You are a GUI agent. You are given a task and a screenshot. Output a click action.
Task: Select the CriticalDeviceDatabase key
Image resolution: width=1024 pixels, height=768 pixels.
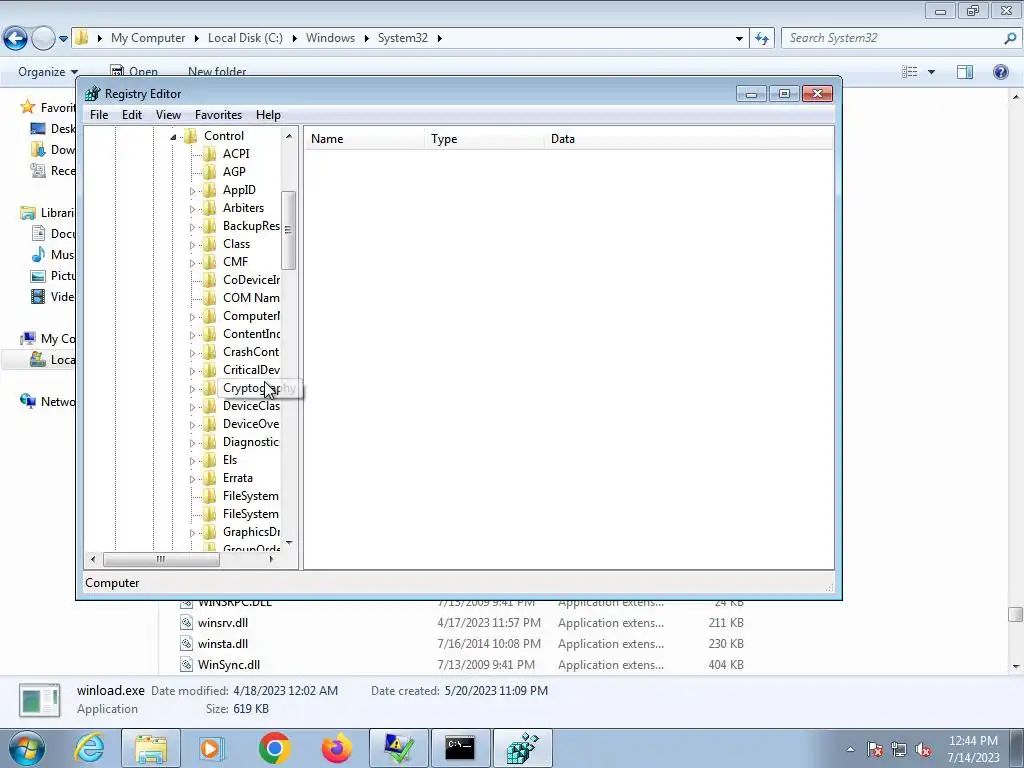coord(251,370)
